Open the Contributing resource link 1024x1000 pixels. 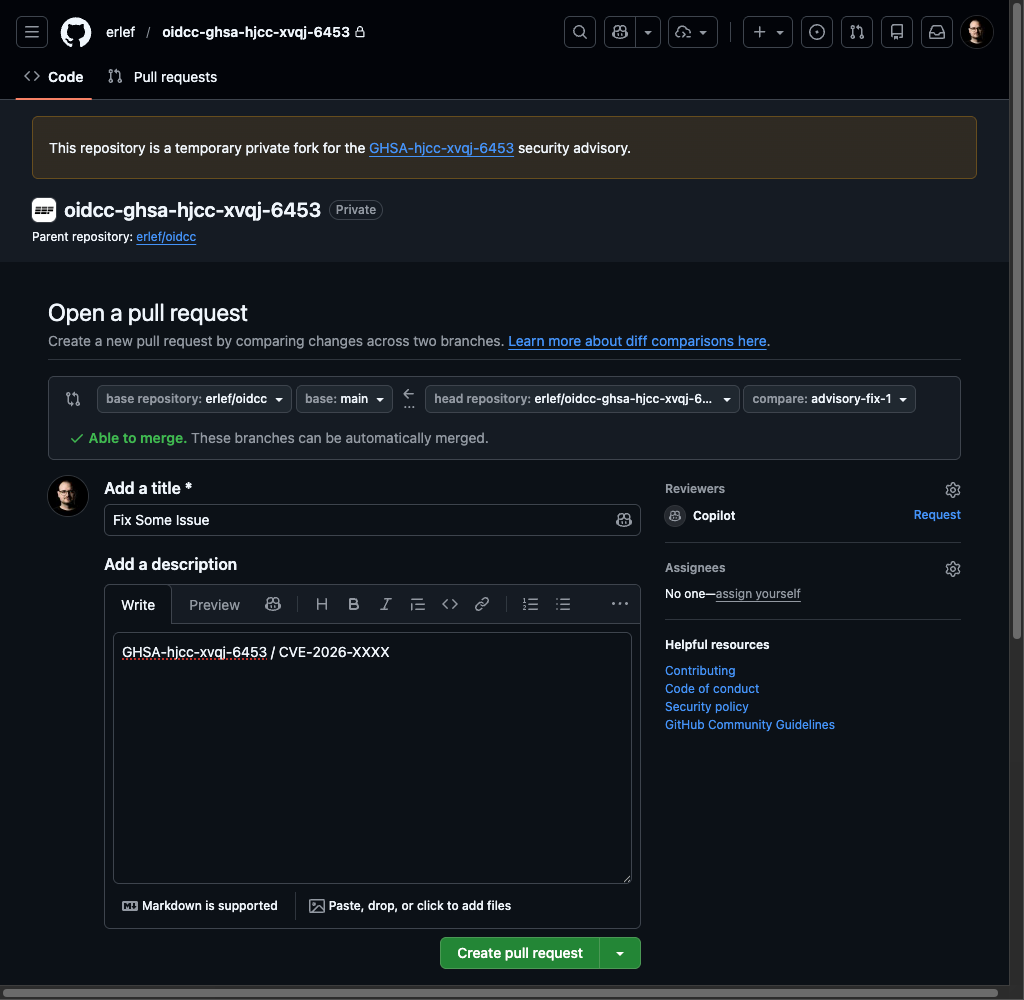point(699,671)
